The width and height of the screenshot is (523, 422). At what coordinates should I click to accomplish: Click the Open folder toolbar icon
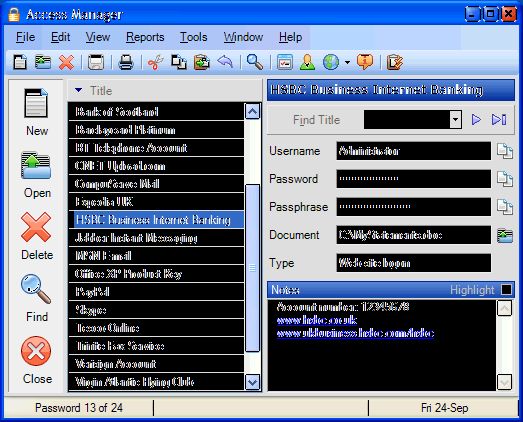tap(43, 62)
